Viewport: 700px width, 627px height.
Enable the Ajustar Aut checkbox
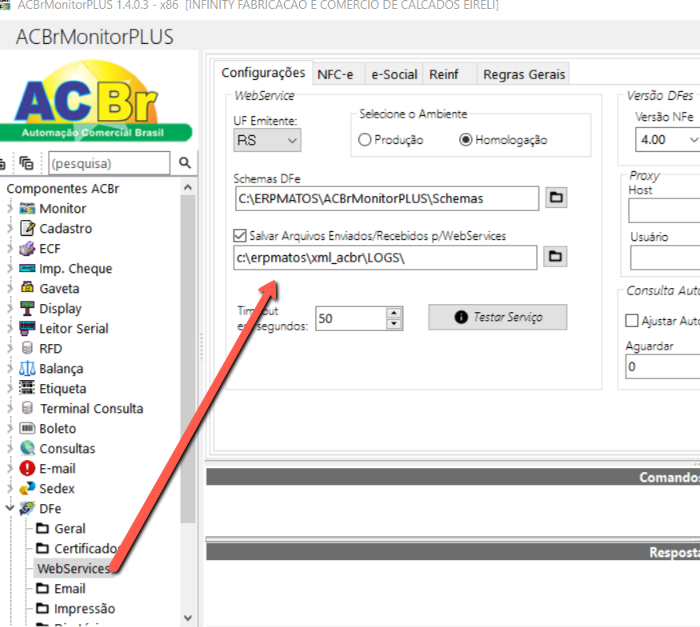coord(632,320)
